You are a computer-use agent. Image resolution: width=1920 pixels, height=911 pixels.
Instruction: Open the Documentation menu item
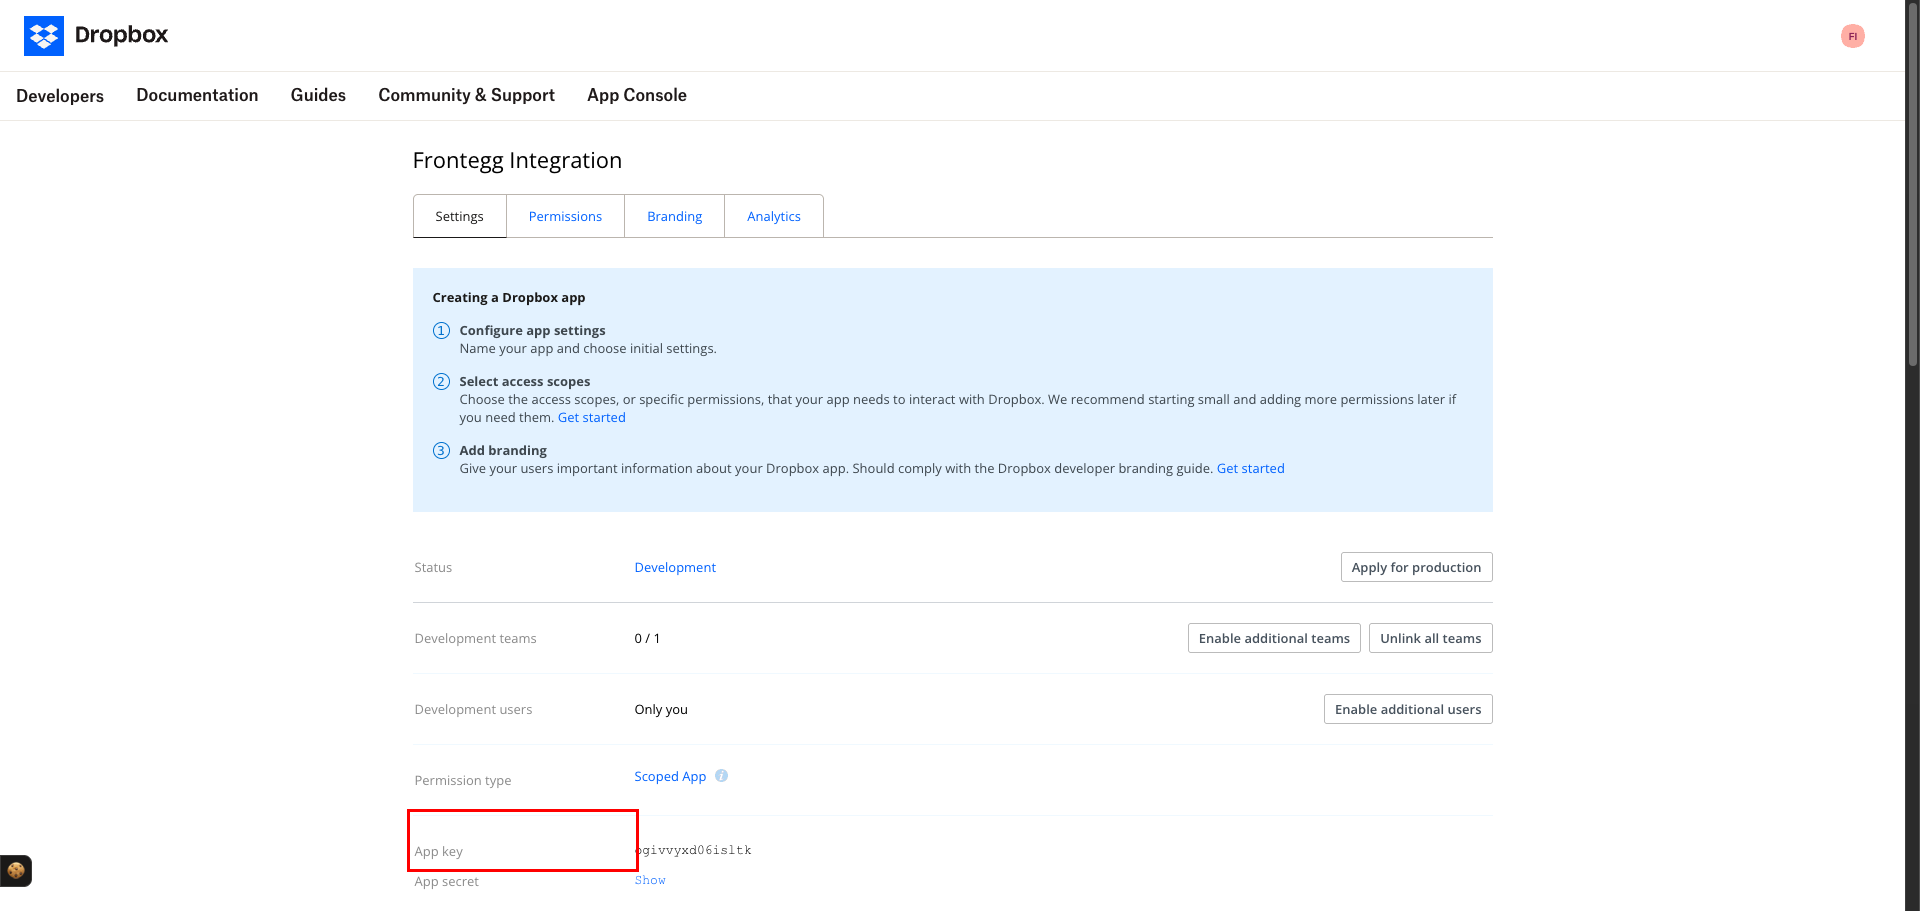[x=197, y=95]
